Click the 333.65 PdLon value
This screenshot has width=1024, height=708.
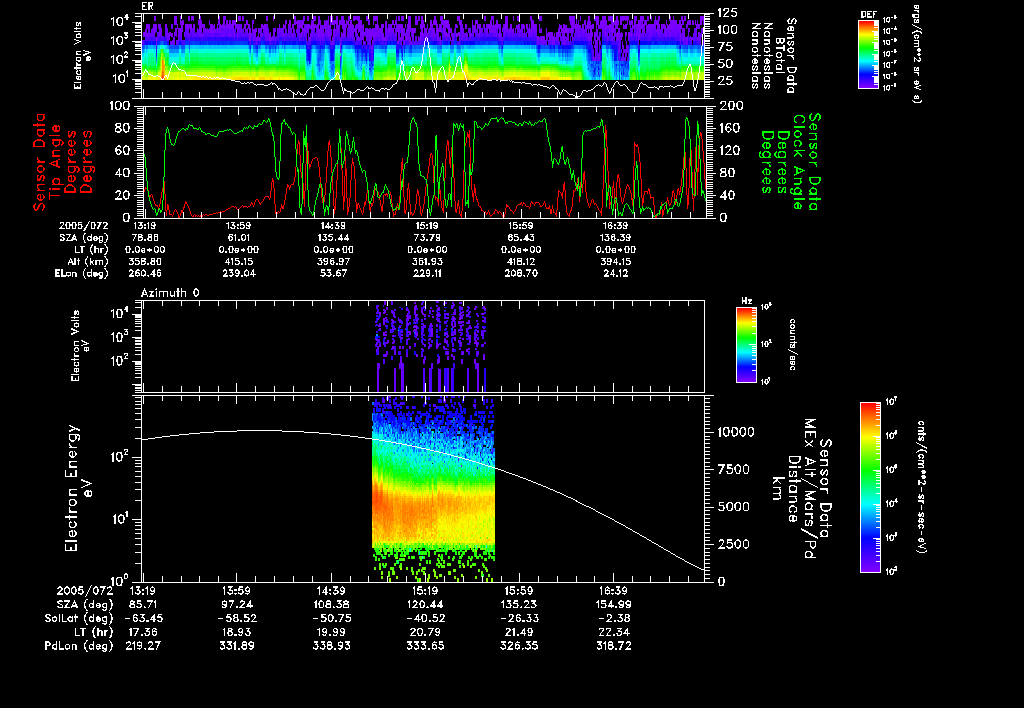[x=427, y=646]
